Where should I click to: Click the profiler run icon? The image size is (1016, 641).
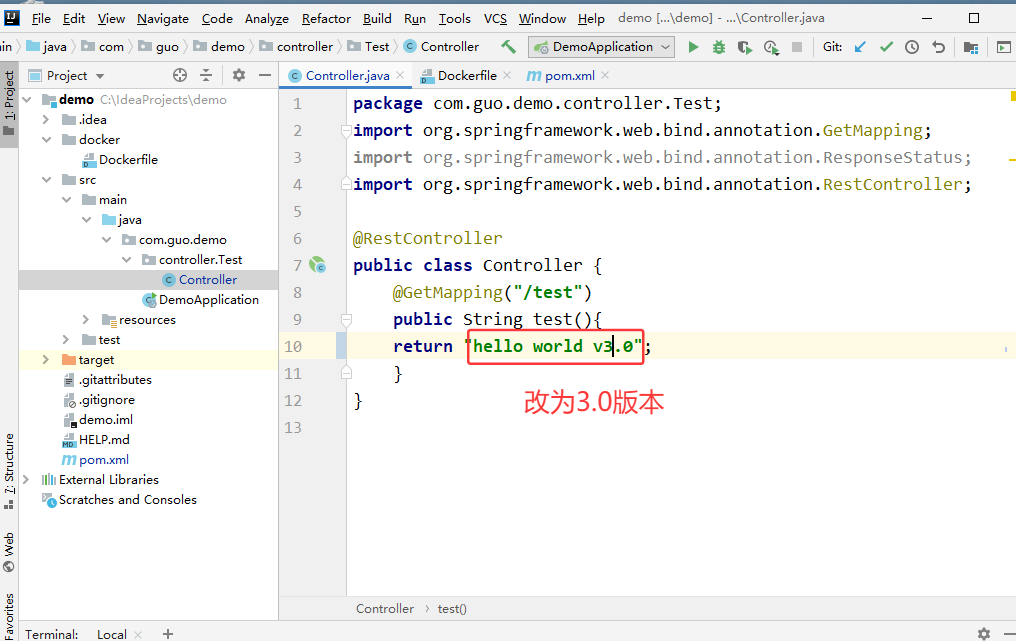click(x=771, y=47)
